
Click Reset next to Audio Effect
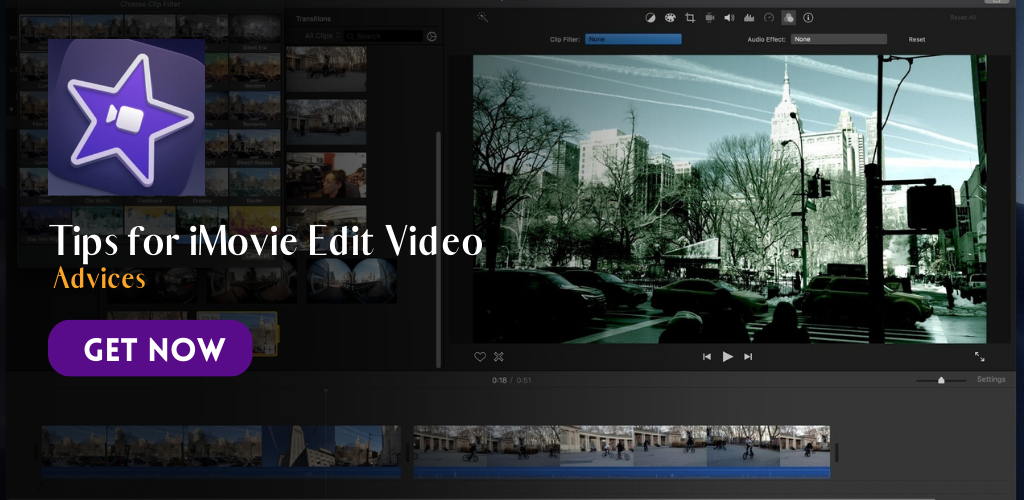(917, 39)
